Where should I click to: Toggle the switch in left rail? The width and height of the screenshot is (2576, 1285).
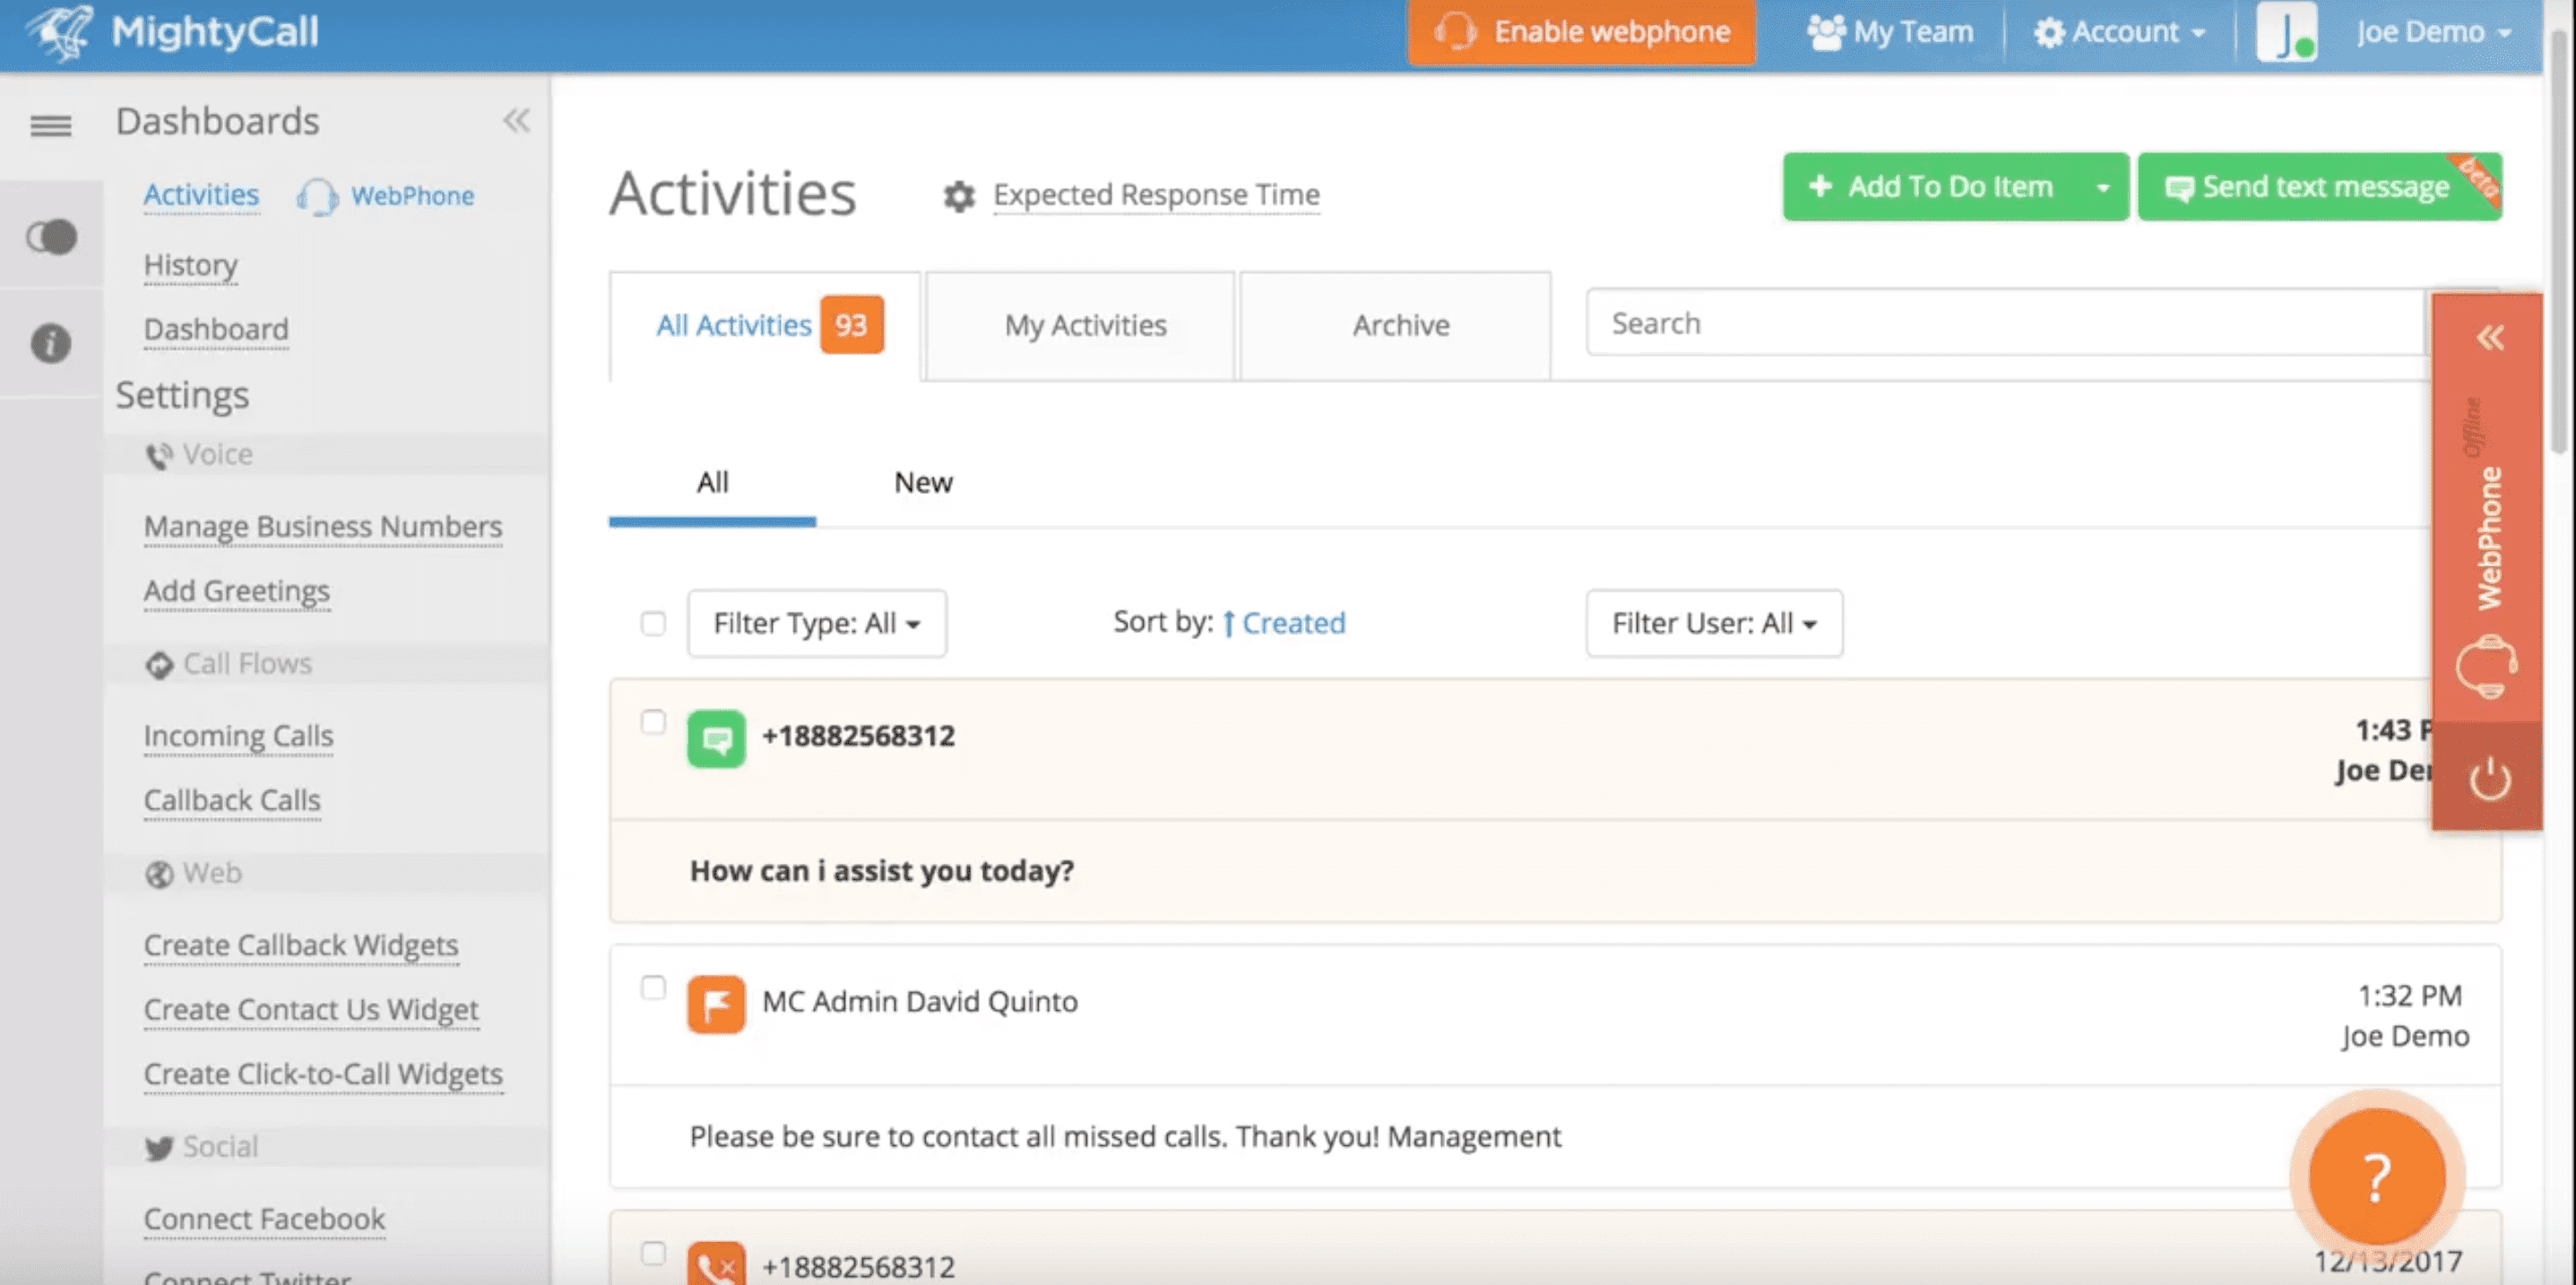point(52,237)
